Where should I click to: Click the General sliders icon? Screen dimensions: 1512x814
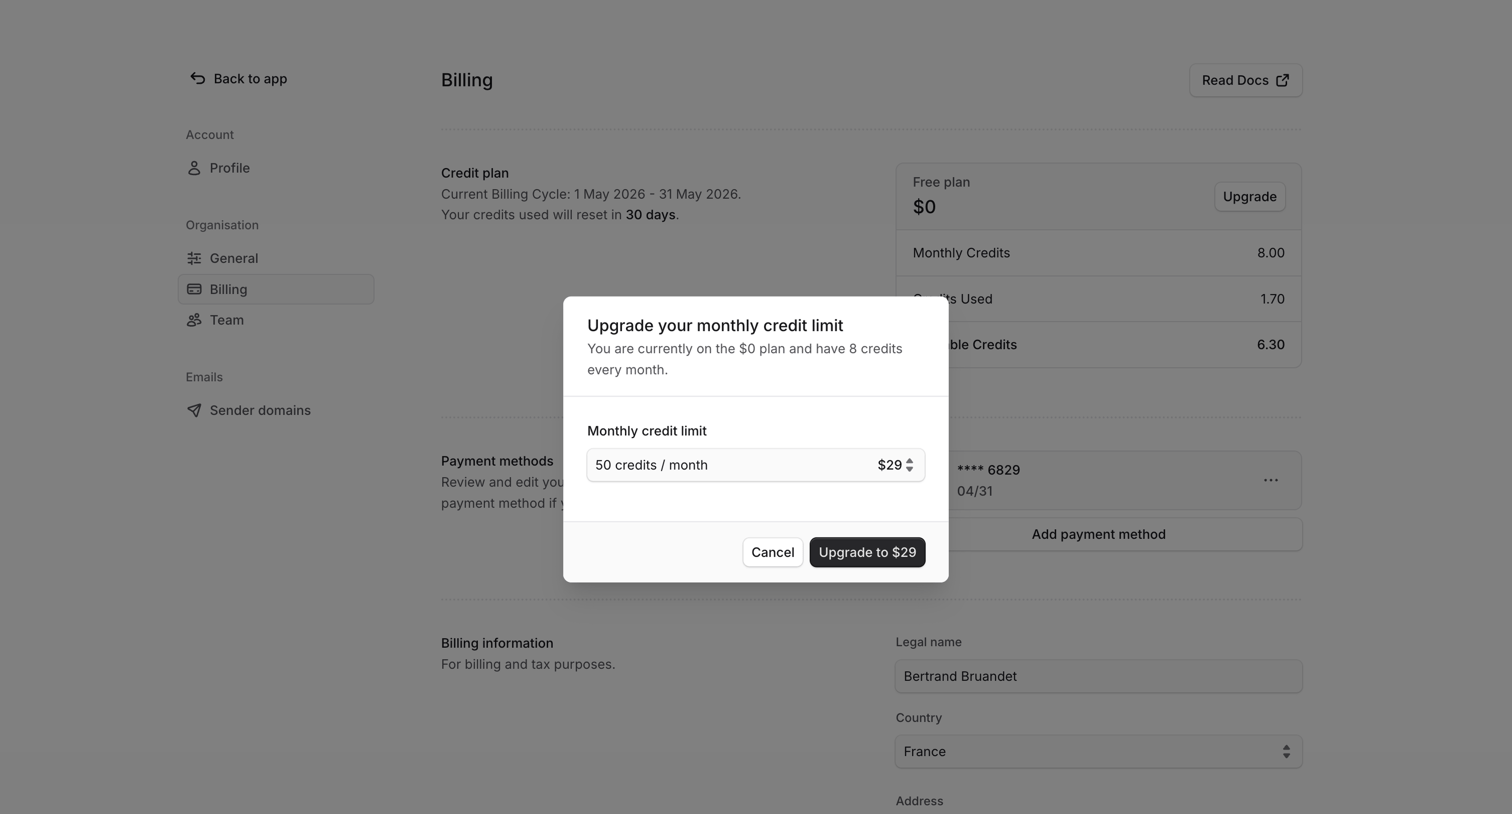(194, 258)
